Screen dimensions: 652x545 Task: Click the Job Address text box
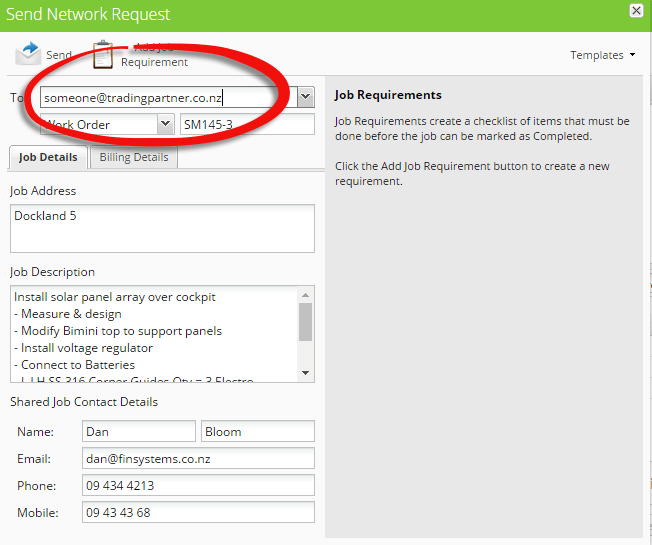click(x=162, y=228)
